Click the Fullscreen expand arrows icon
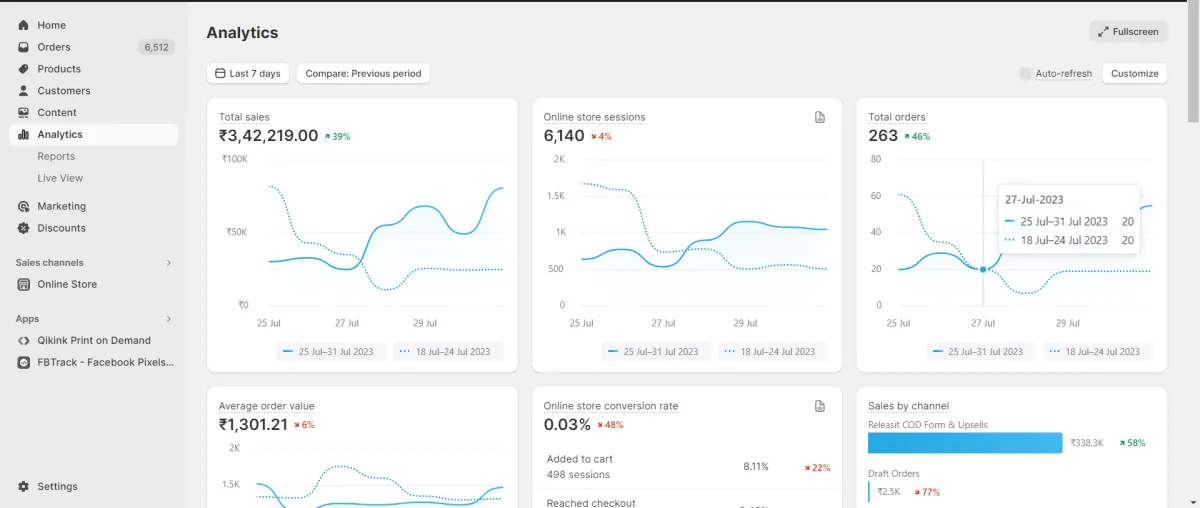Viewport: 1200px width, 508px height. tap(1103, 32)
